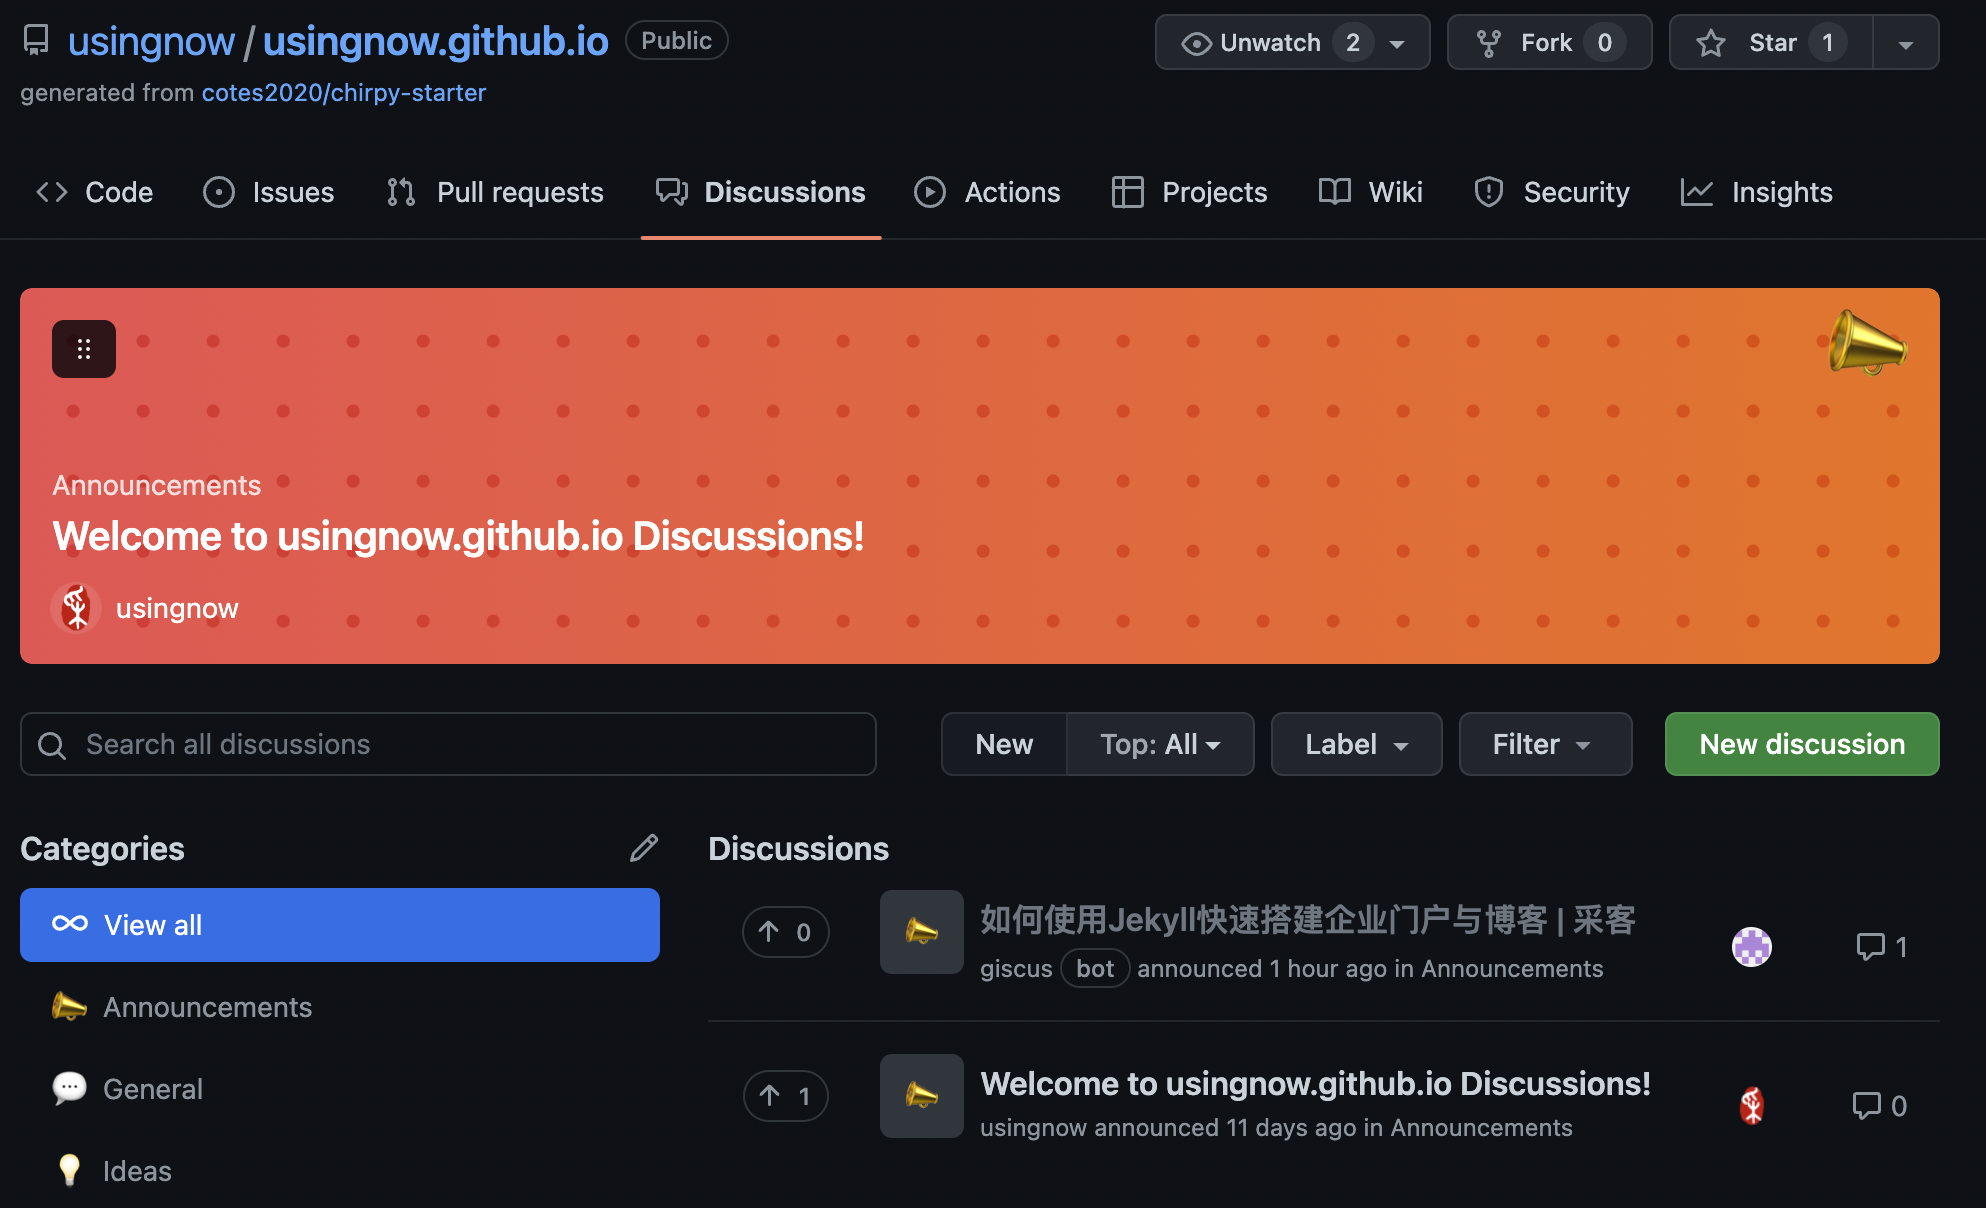Select the View all category
The image size is (1986, 1208).
click(340, 925)
